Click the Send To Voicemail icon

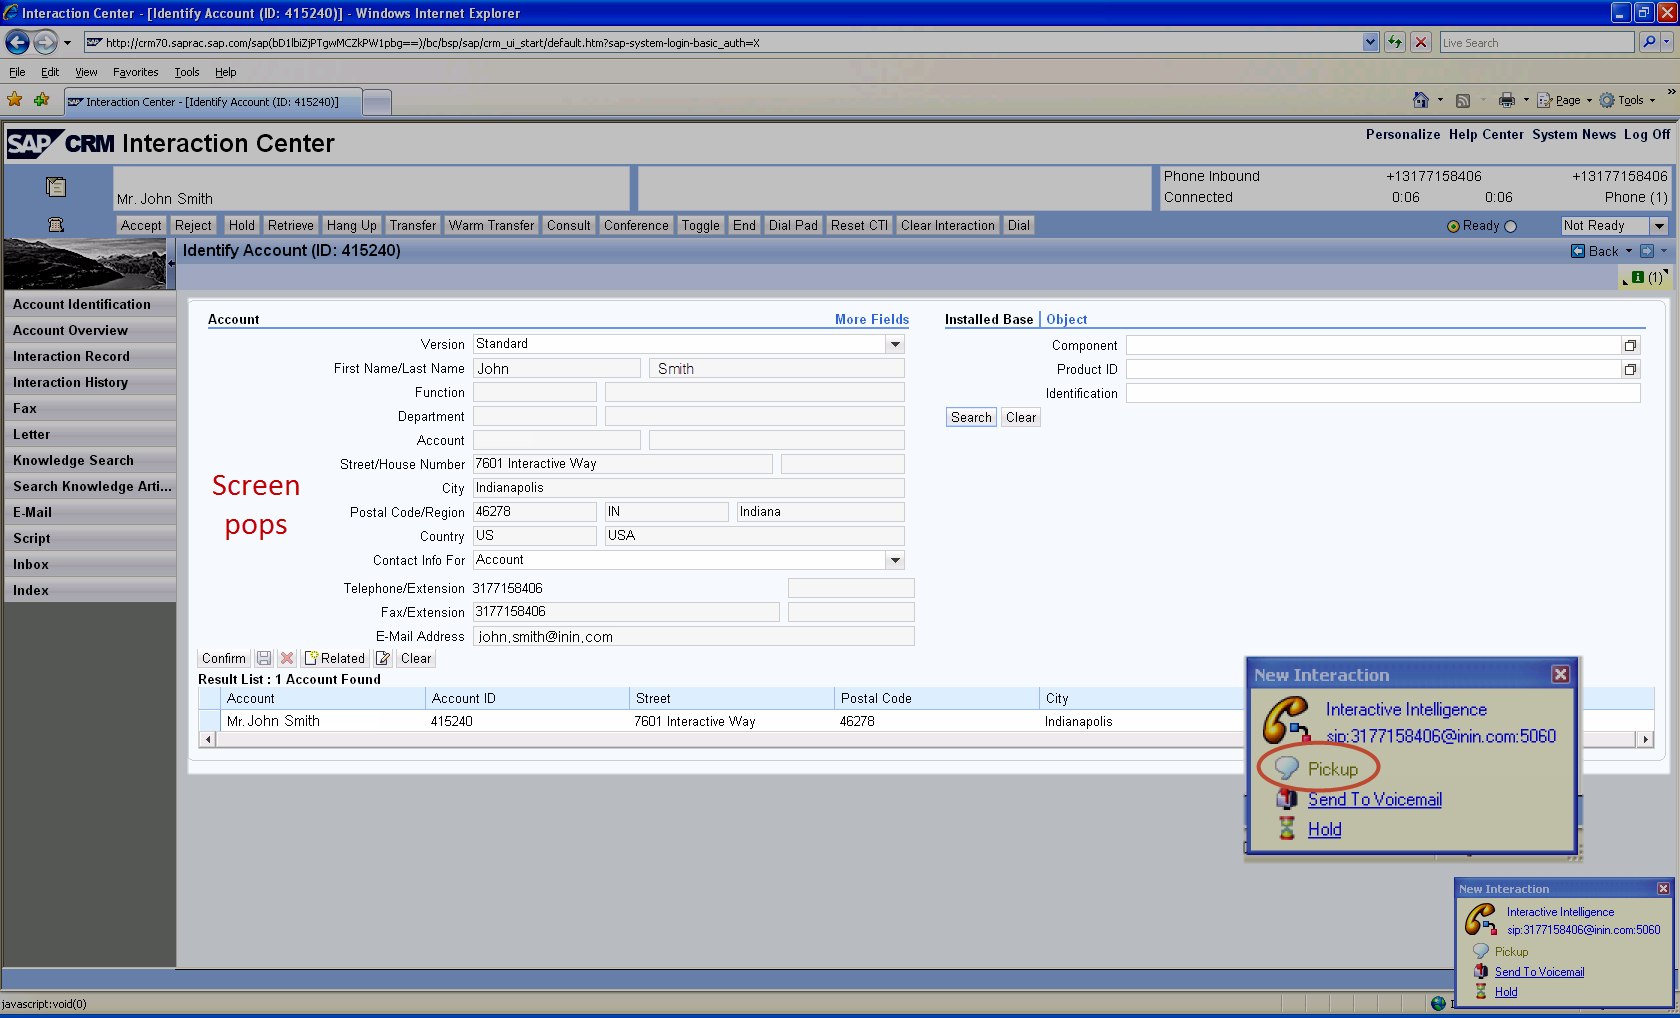click(1286, 799)
